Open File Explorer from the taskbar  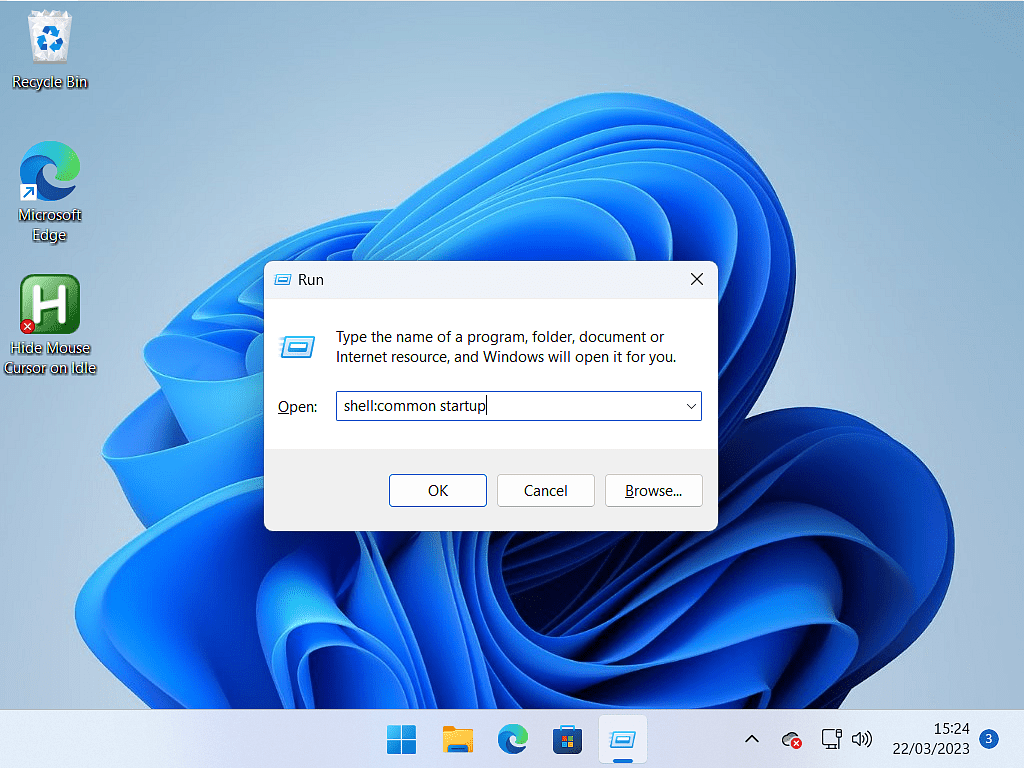point(458,740)
